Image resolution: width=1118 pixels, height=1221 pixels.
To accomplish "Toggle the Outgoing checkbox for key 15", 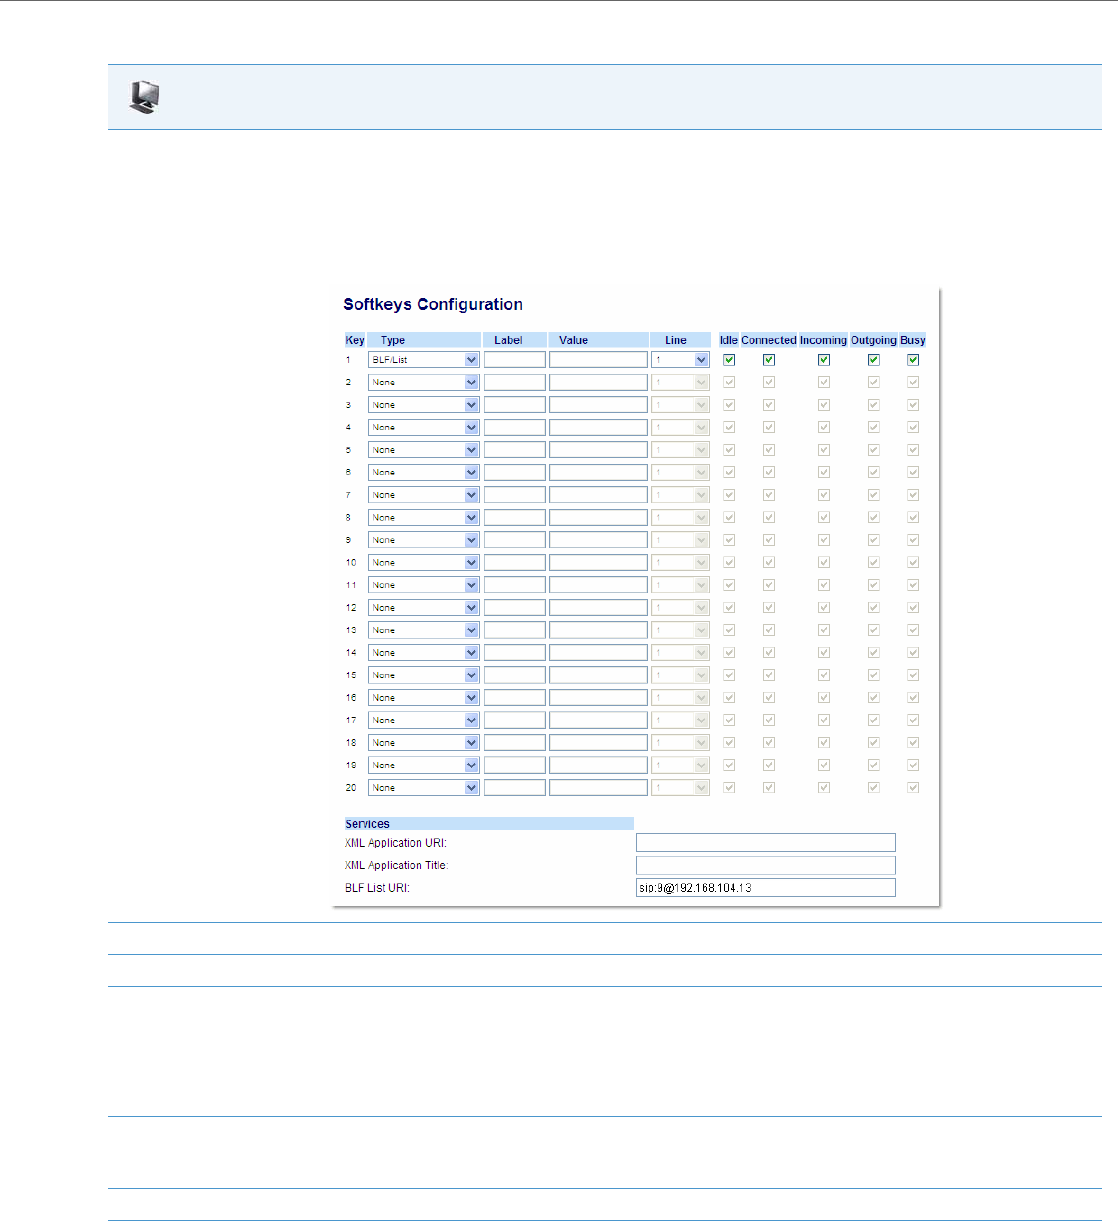I will coord(874,675).
